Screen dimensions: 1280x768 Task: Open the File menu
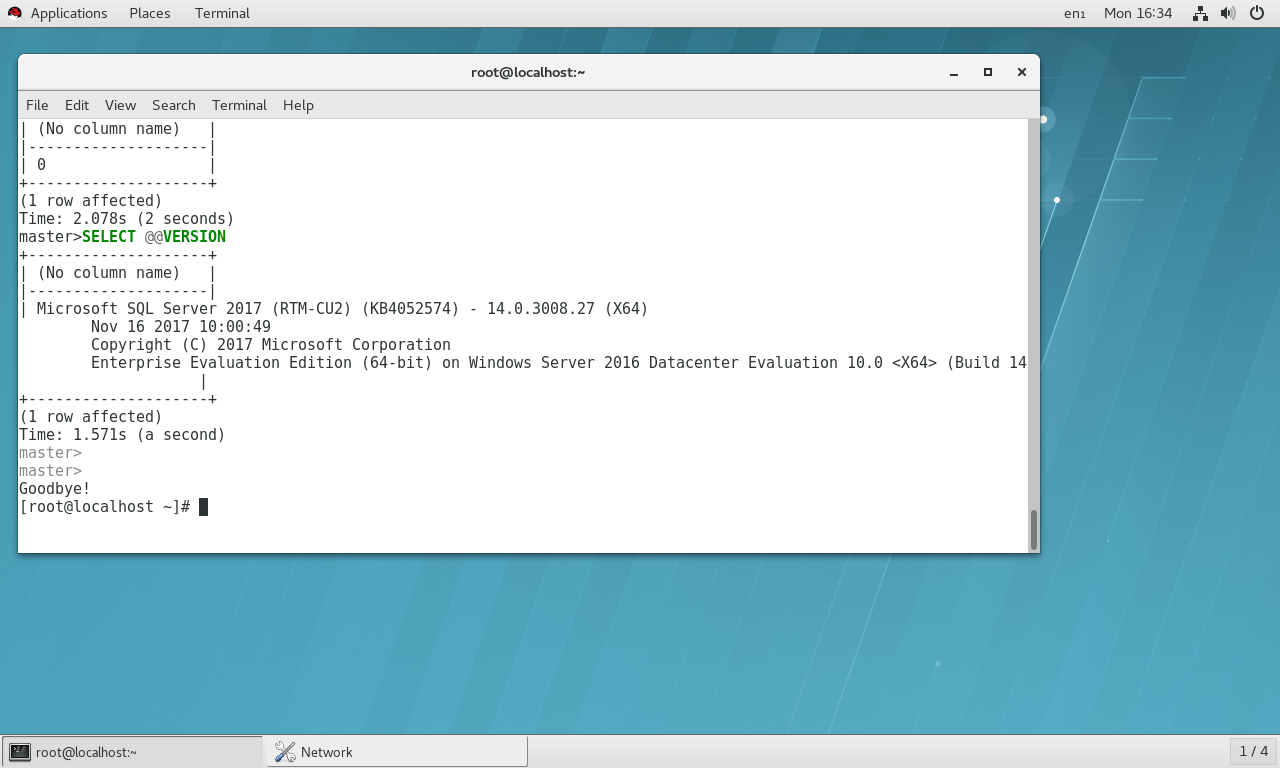tap(37, 105)
